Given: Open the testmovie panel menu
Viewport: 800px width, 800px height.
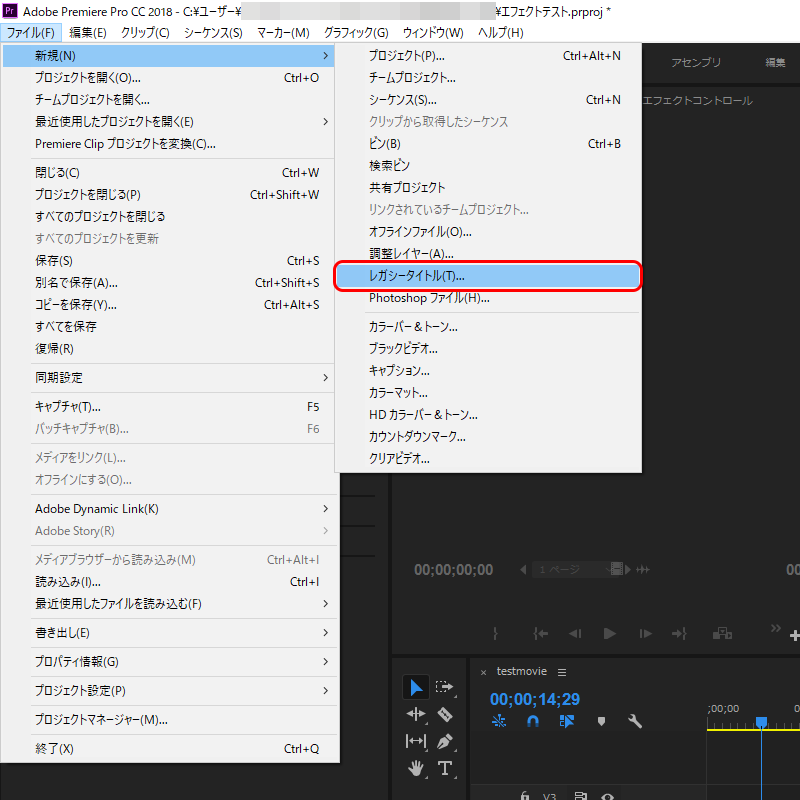Looking at the screenshot, I should coord(562,672).
